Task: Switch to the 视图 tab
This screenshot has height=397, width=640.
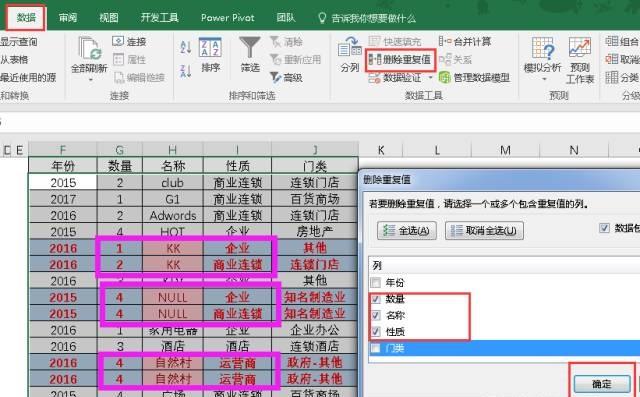Action: click(109, 18)
